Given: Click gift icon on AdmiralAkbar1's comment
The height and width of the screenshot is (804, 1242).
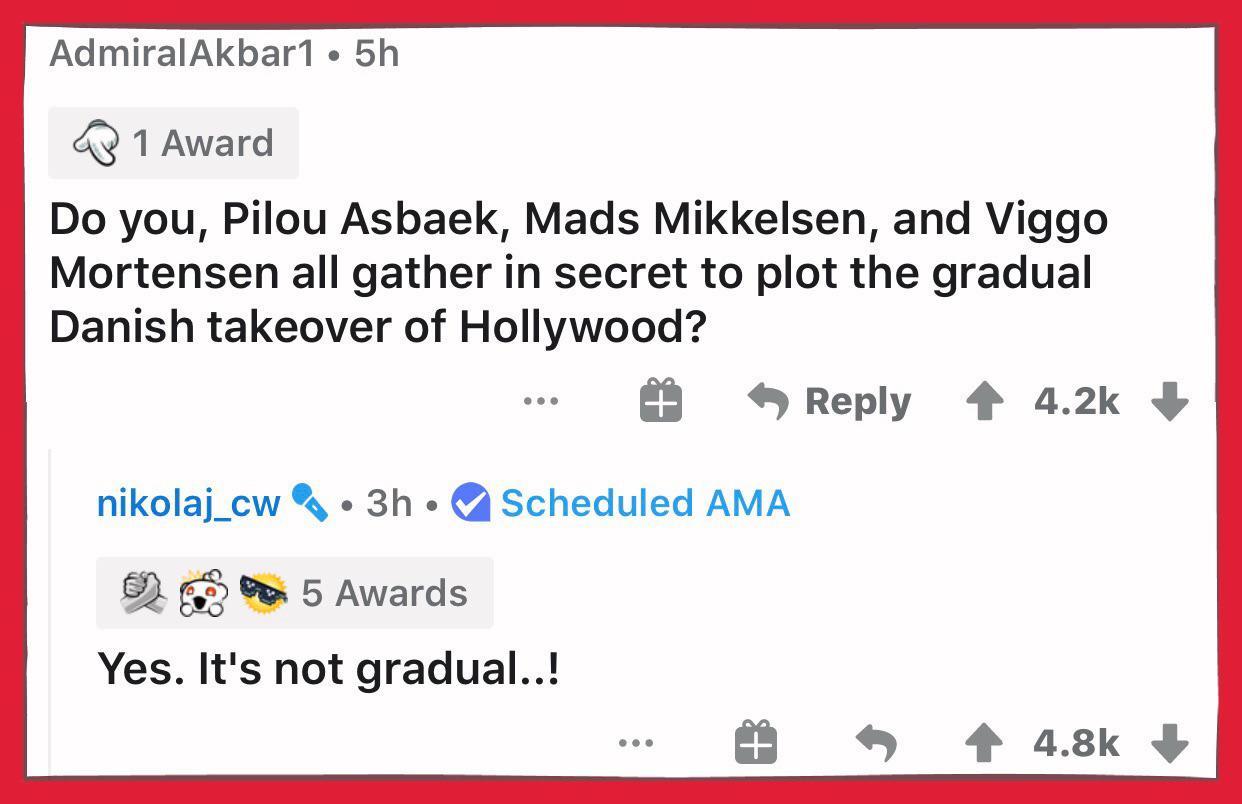Looking at the screenshot, I should (660, 401).
